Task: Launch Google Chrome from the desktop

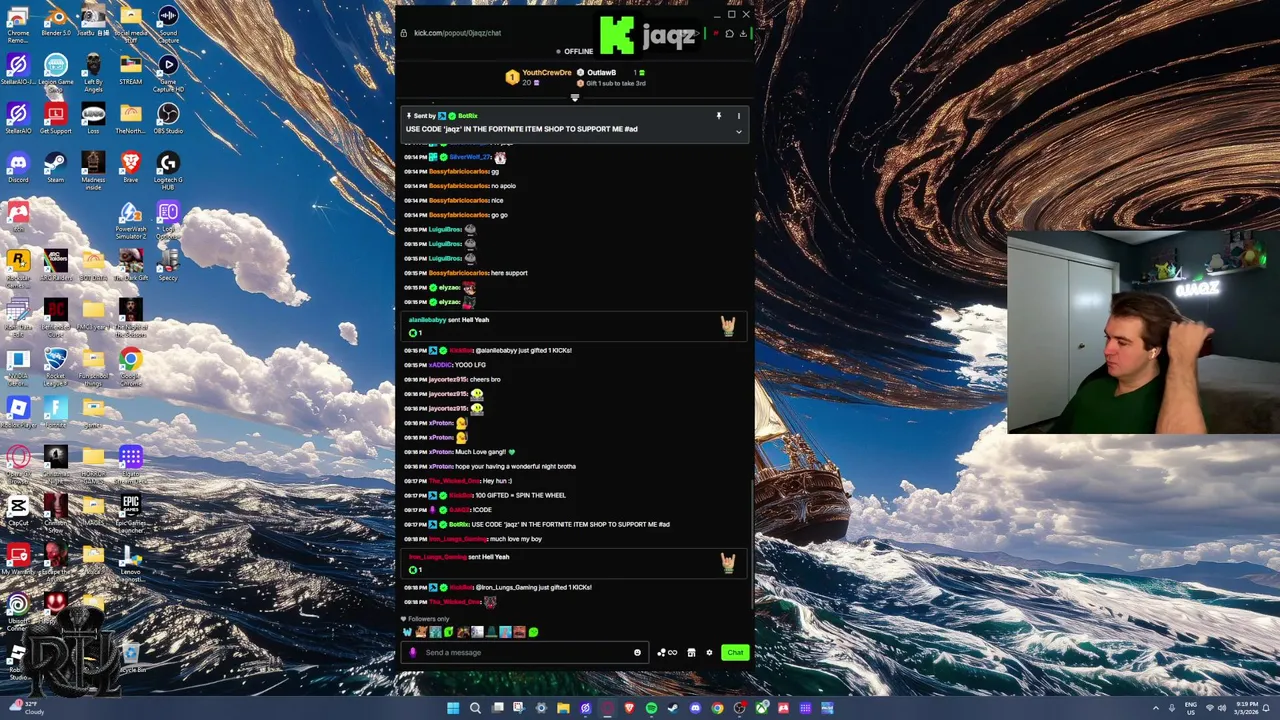Action: (130, 367)
